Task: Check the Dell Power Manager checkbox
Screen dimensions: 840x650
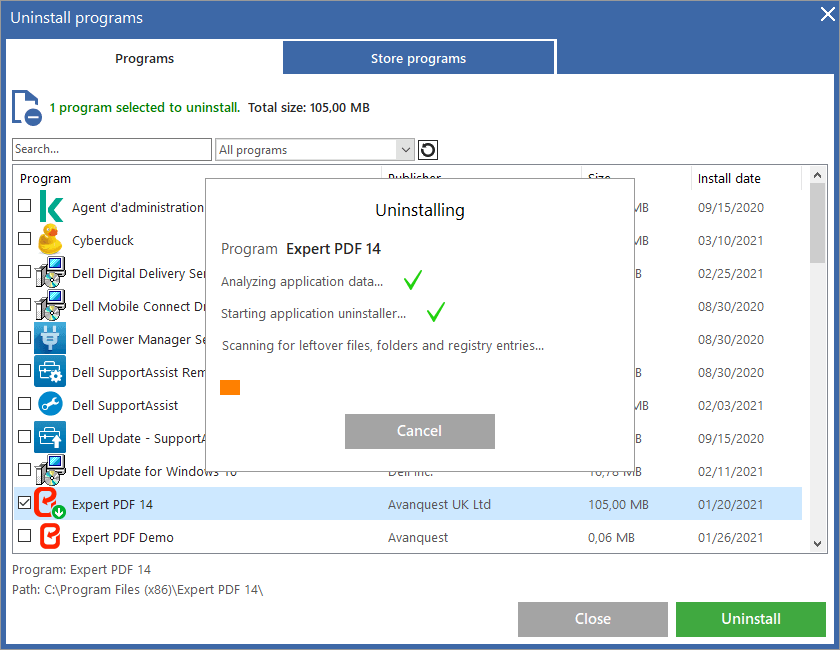Action: click(25, 338)
